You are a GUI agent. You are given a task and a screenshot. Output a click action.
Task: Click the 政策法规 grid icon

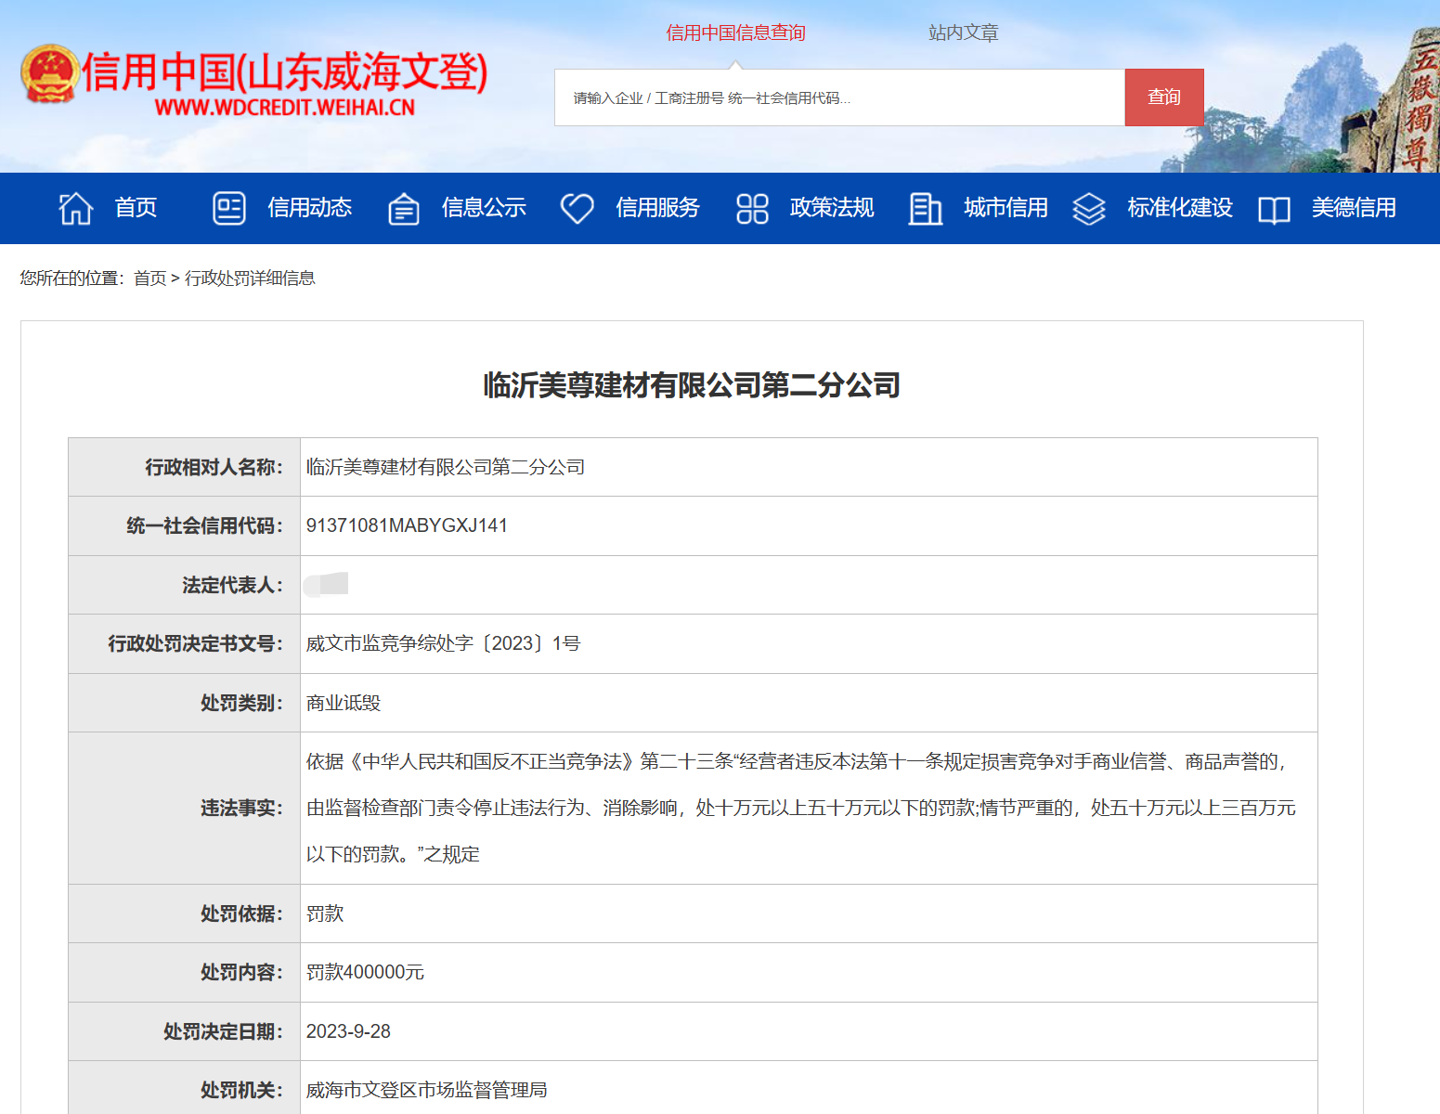(751, 208)
